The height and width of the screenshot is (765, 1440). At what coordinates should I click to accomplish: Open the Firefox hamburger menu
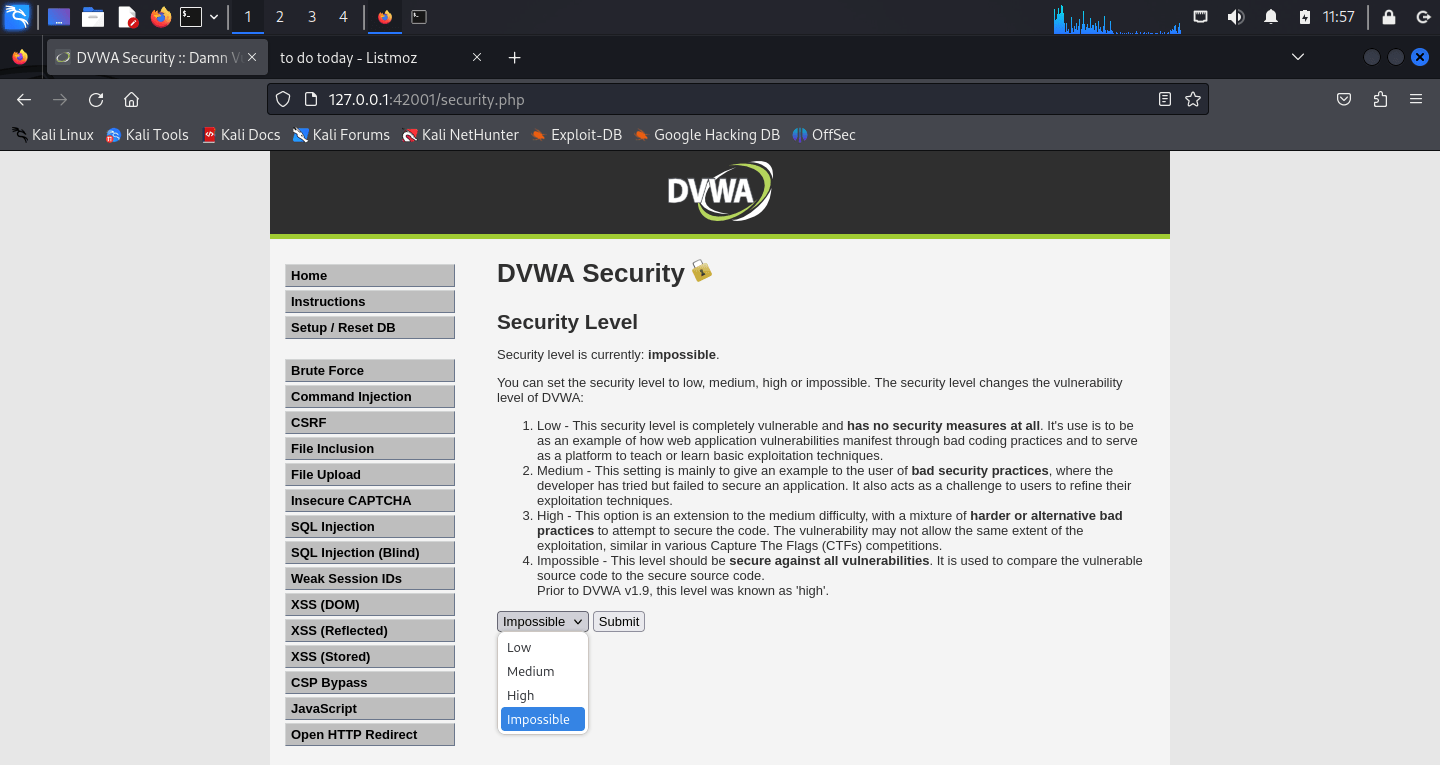(1416, 99)
